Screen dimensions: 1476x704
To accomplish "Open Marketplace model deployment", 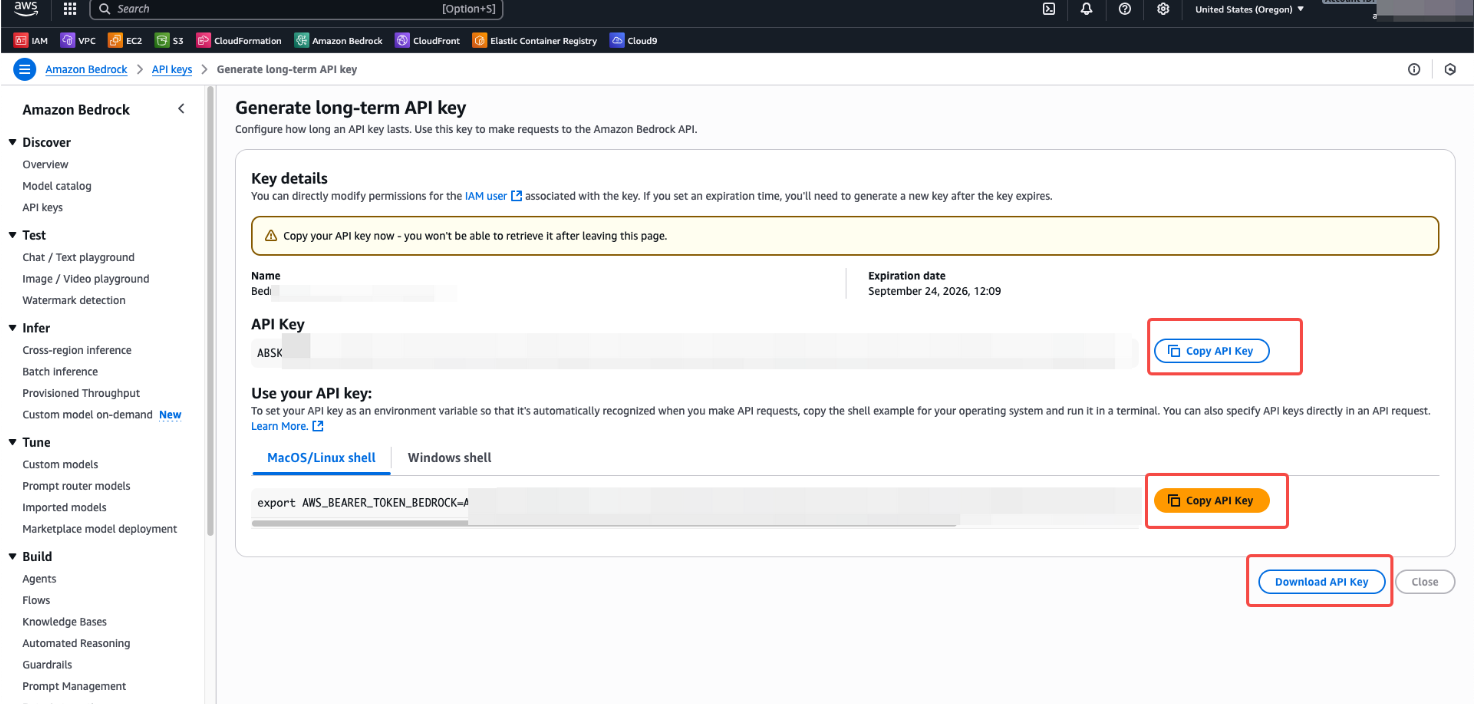I will (100, 529).
